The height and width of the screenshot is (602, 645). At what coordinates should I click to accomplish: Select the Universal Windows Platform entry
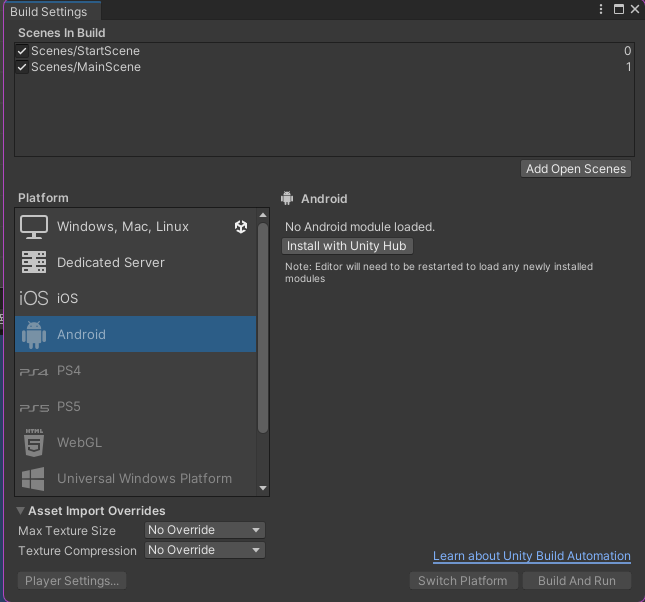pos(135,478)
